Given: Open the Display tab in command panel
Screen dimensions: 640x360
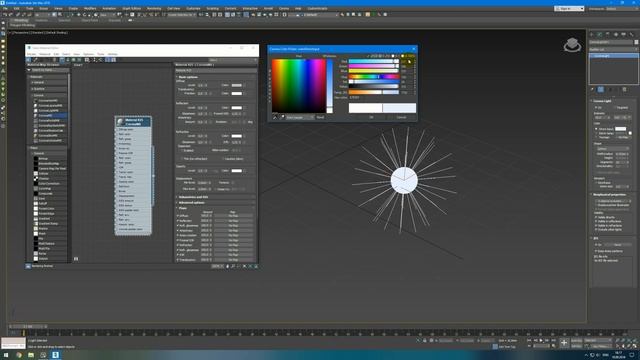Looking at the screenshot, I should 623,34.
